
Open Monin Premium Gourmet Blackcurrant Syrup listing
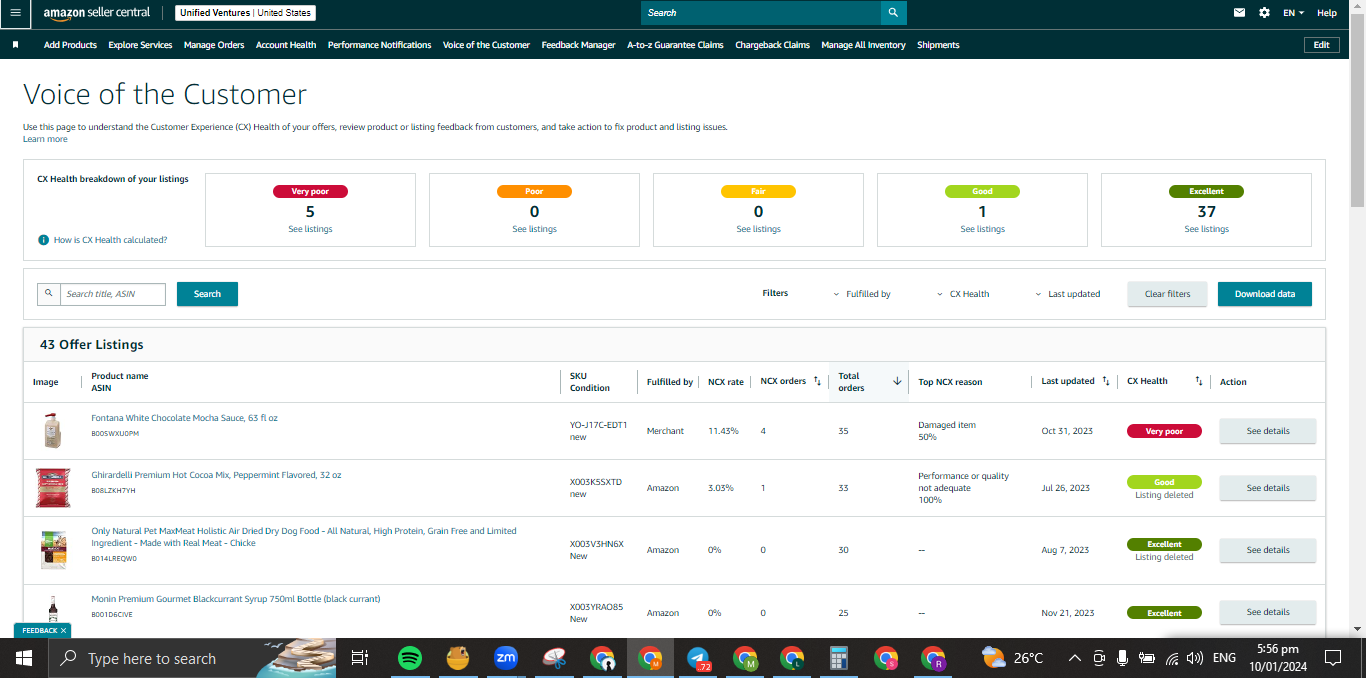(236, 599)
